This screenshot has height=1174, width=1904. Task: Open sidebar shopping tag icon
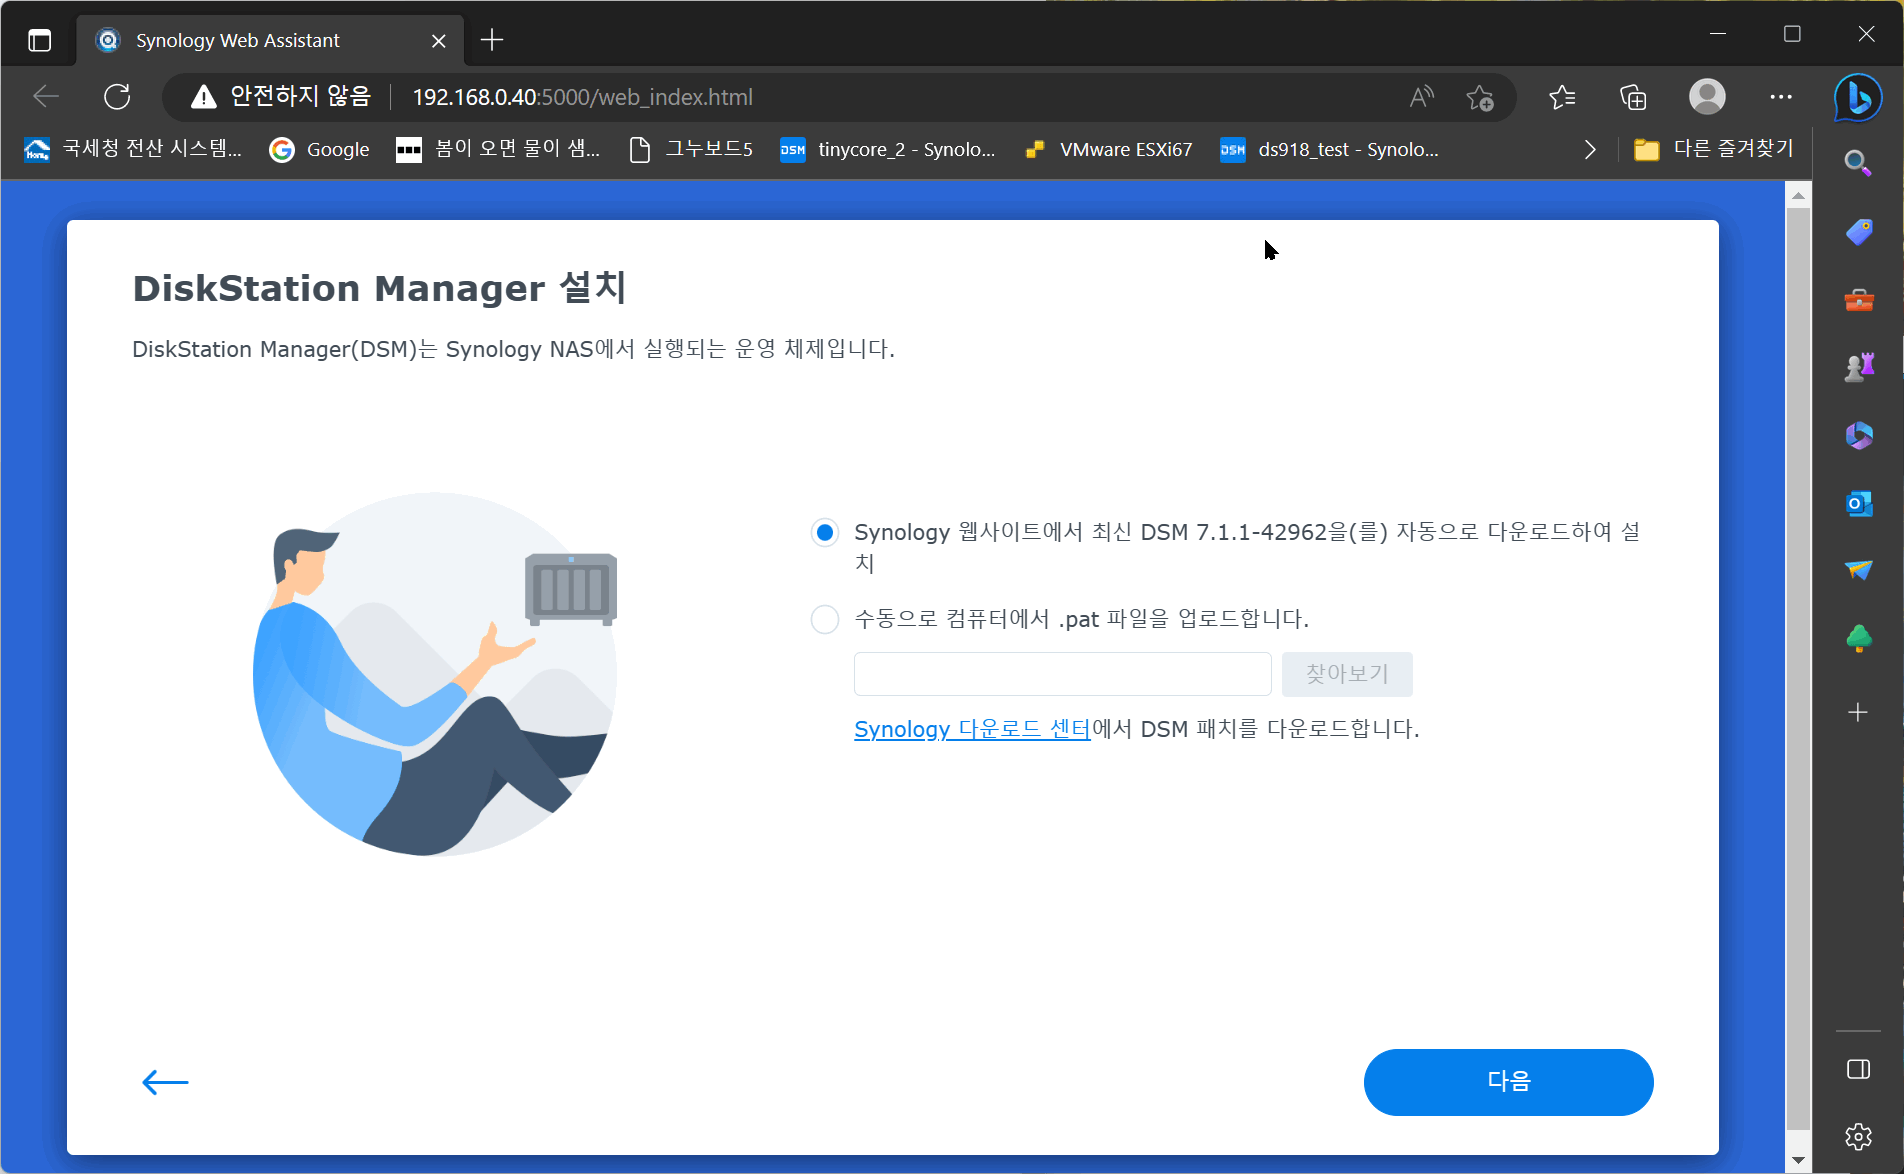tap(1858, 232)
